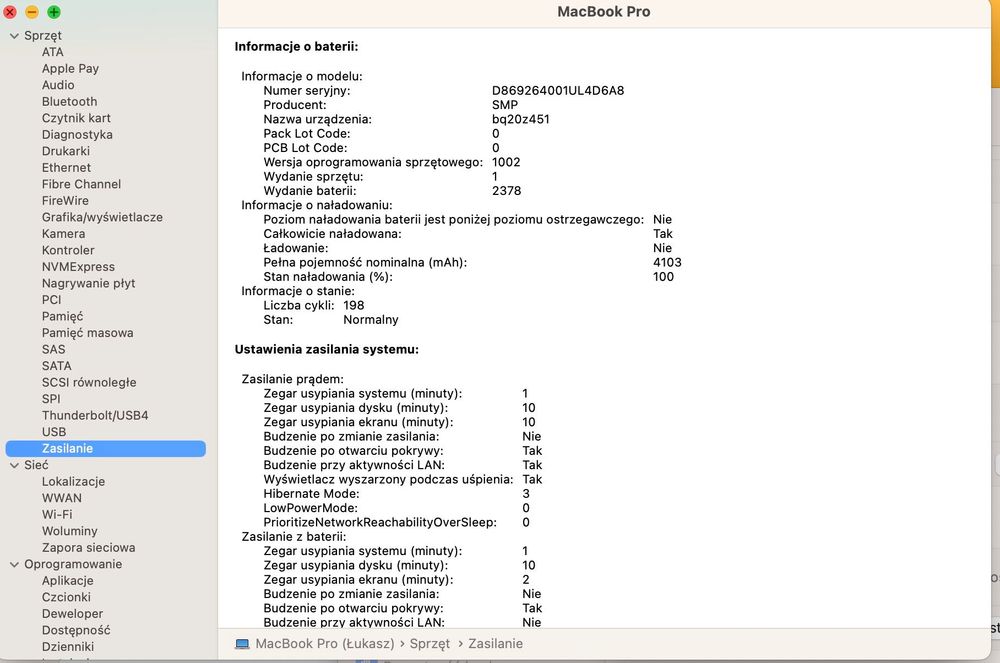This screenshot has height=663, width=1000.
Task: Click the battery serial number D869264001UL4D6A8
Action: tap(558, 91)
